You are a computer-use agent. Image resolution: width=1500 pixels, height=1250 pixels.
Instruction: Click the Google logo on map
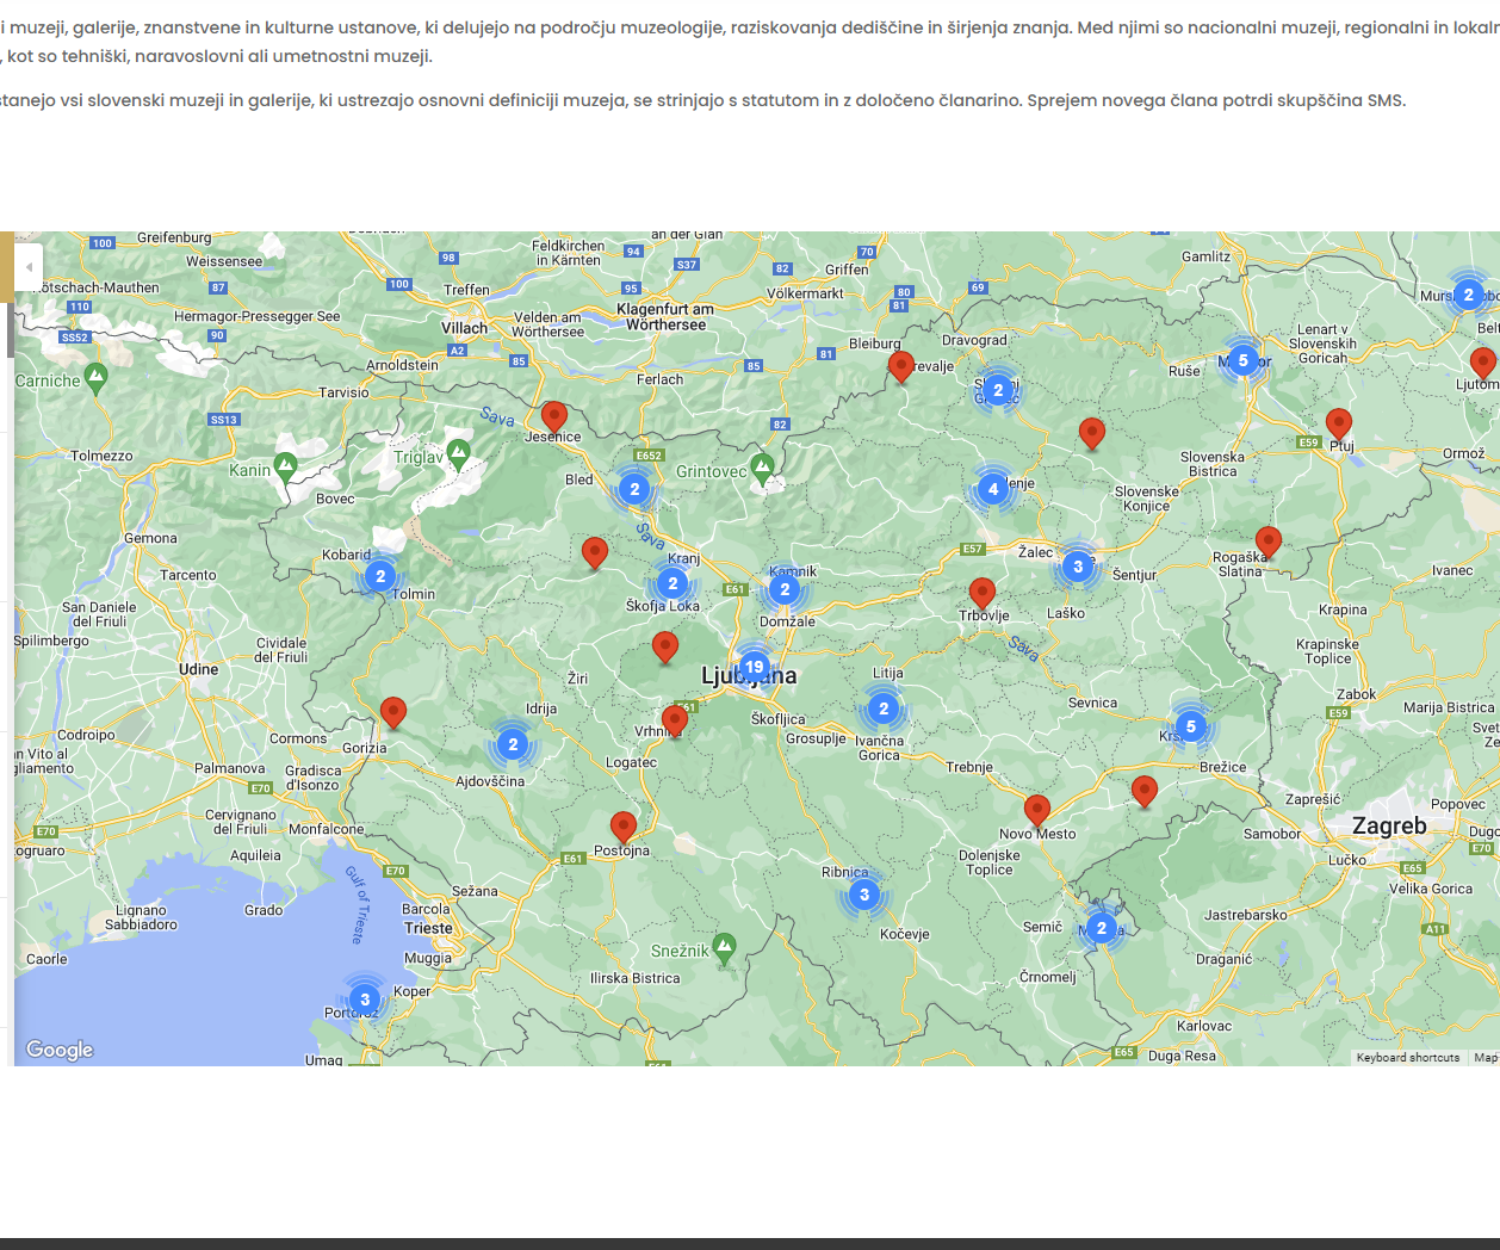(x=60, y=1049)
